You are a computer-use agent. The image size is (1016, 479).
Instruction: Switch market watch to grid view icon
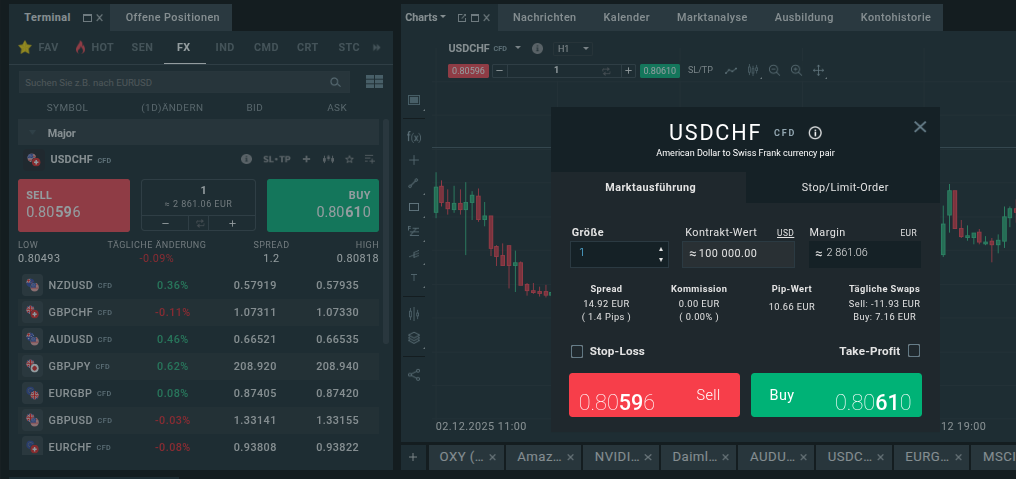[375, 82]
